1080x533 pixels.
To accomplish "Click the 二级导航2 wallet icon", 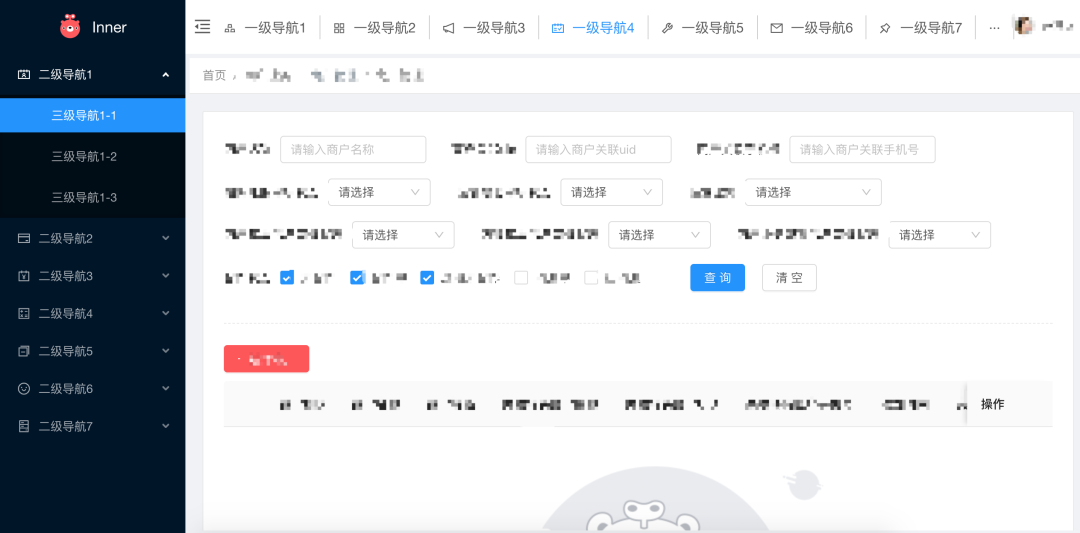I will tap(23, 238).
